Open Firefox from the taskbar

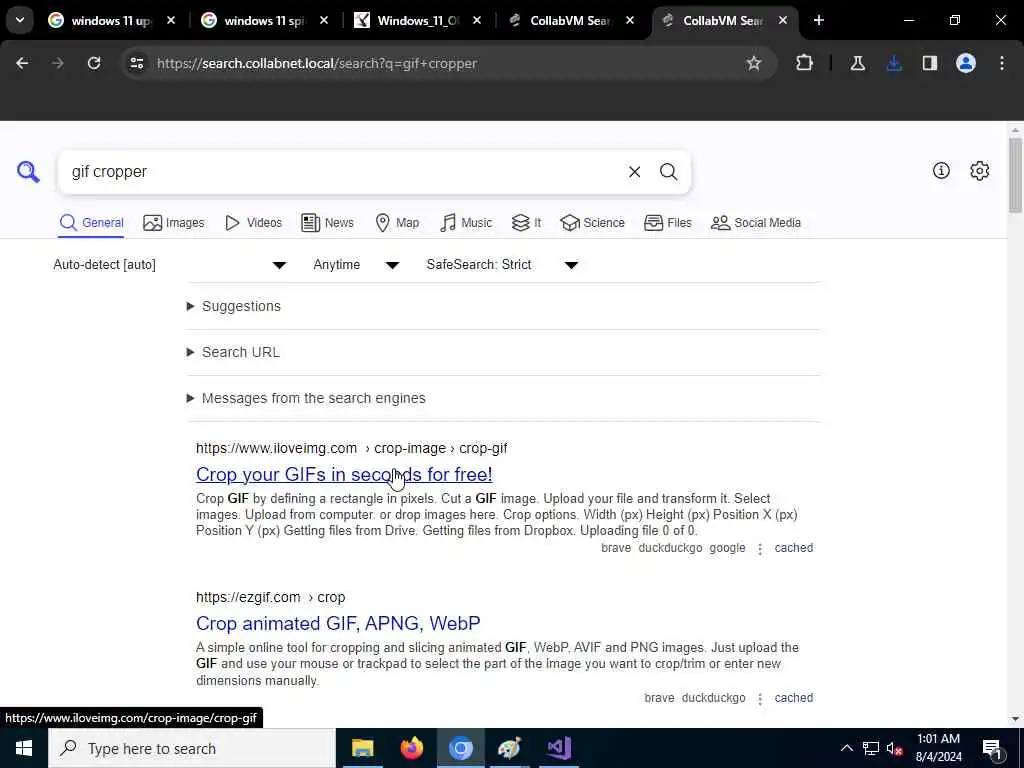(411, 748)
